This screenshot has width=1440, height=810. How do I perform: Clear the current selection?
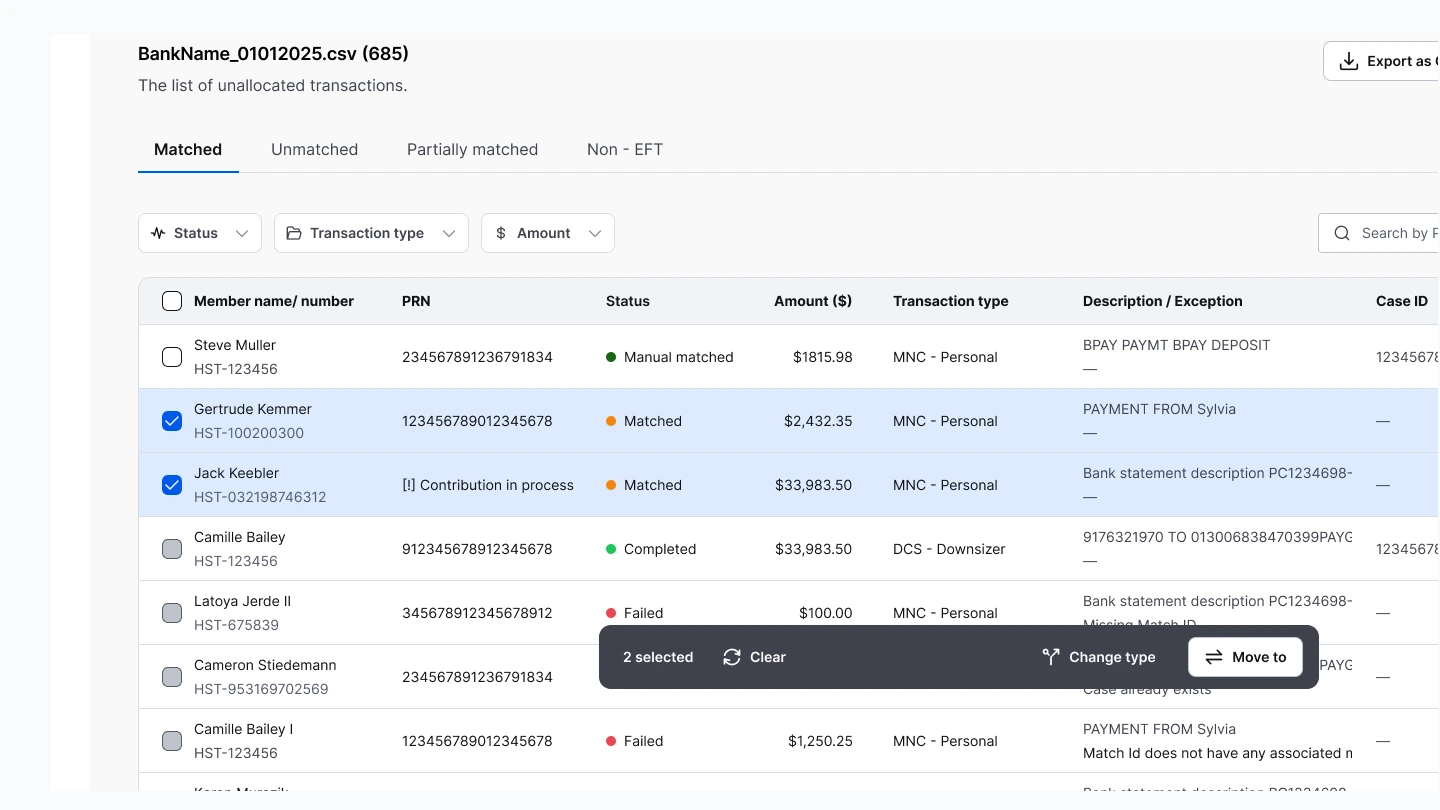tap(754, 657)
